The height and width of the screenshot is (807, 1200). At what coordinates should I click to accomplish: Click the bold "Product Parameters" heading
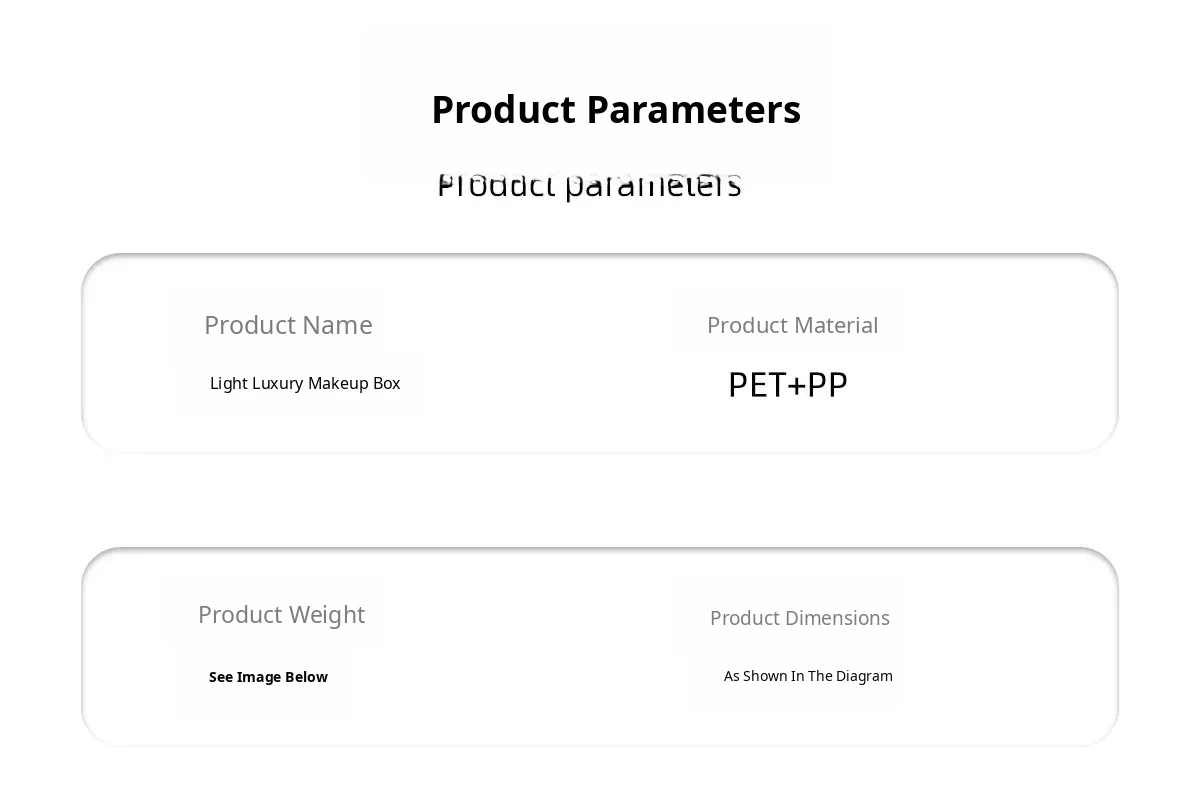tap(616, 110)
